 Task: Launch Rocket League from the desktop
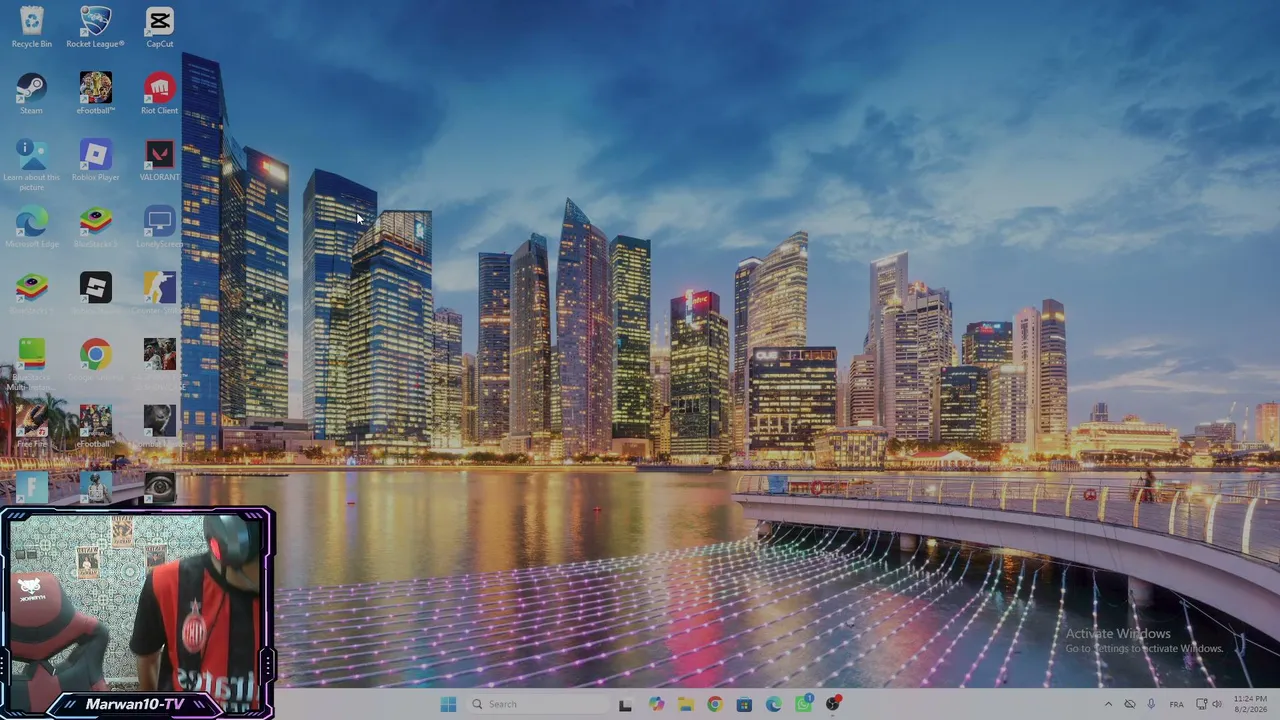point(96,27)
